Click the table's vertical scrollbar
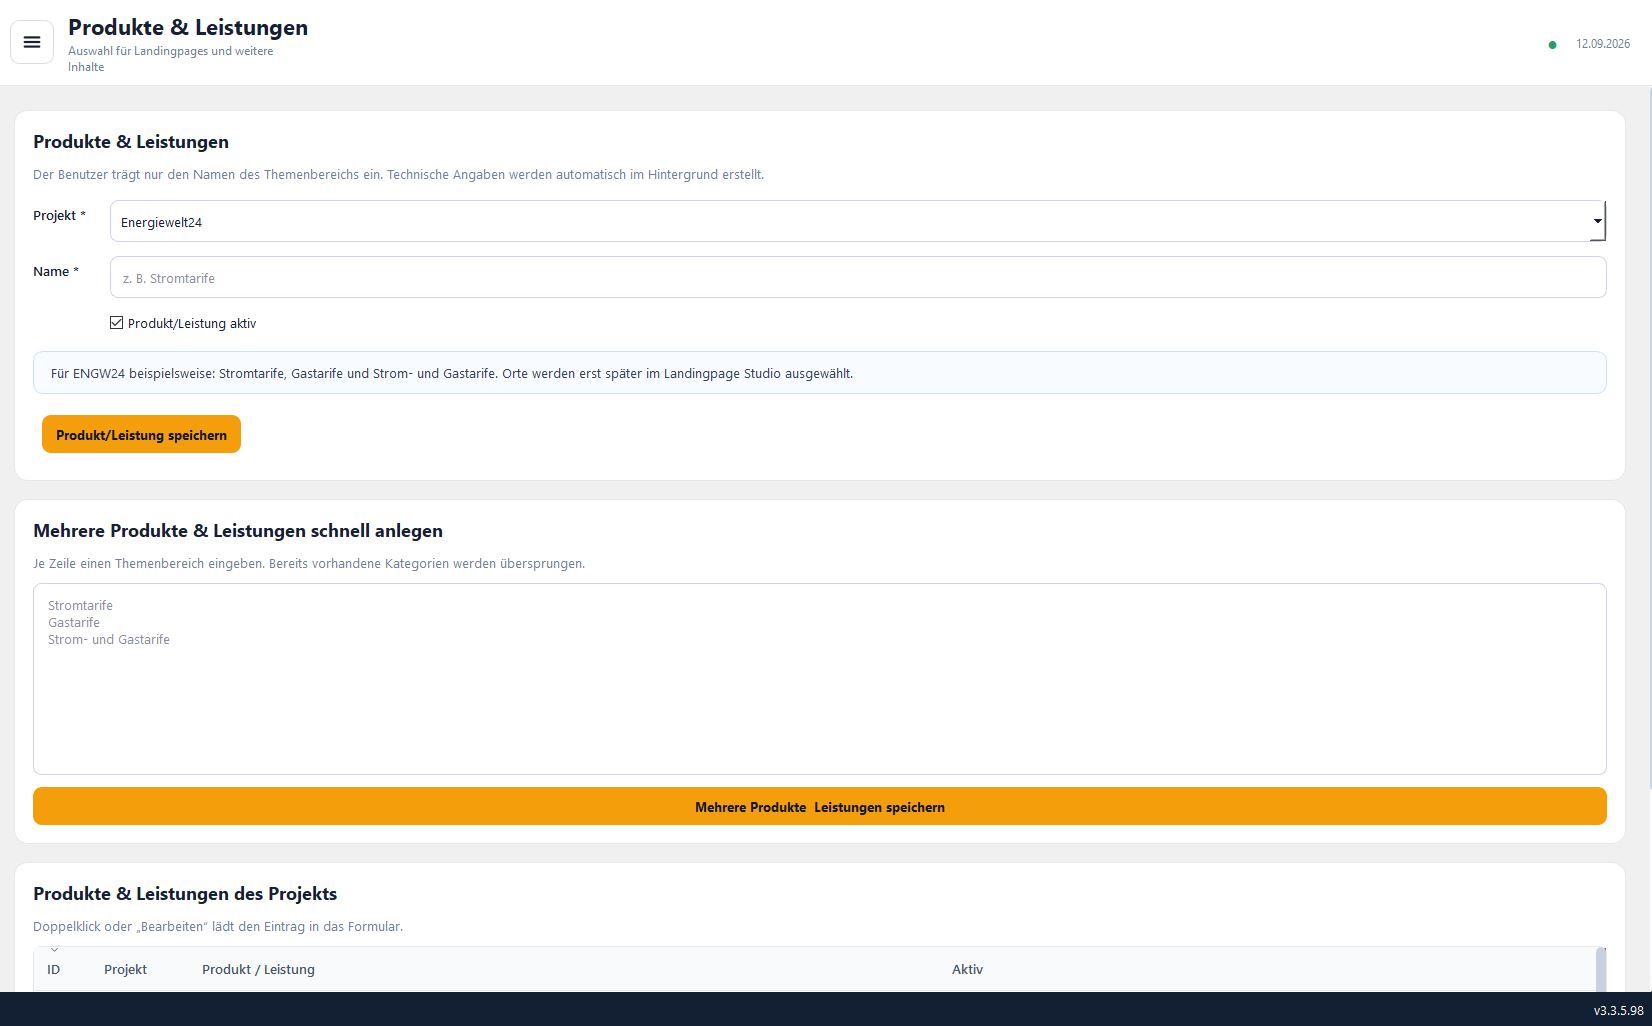Viewport: 1652px width, 1026px height. (1601, 969)
